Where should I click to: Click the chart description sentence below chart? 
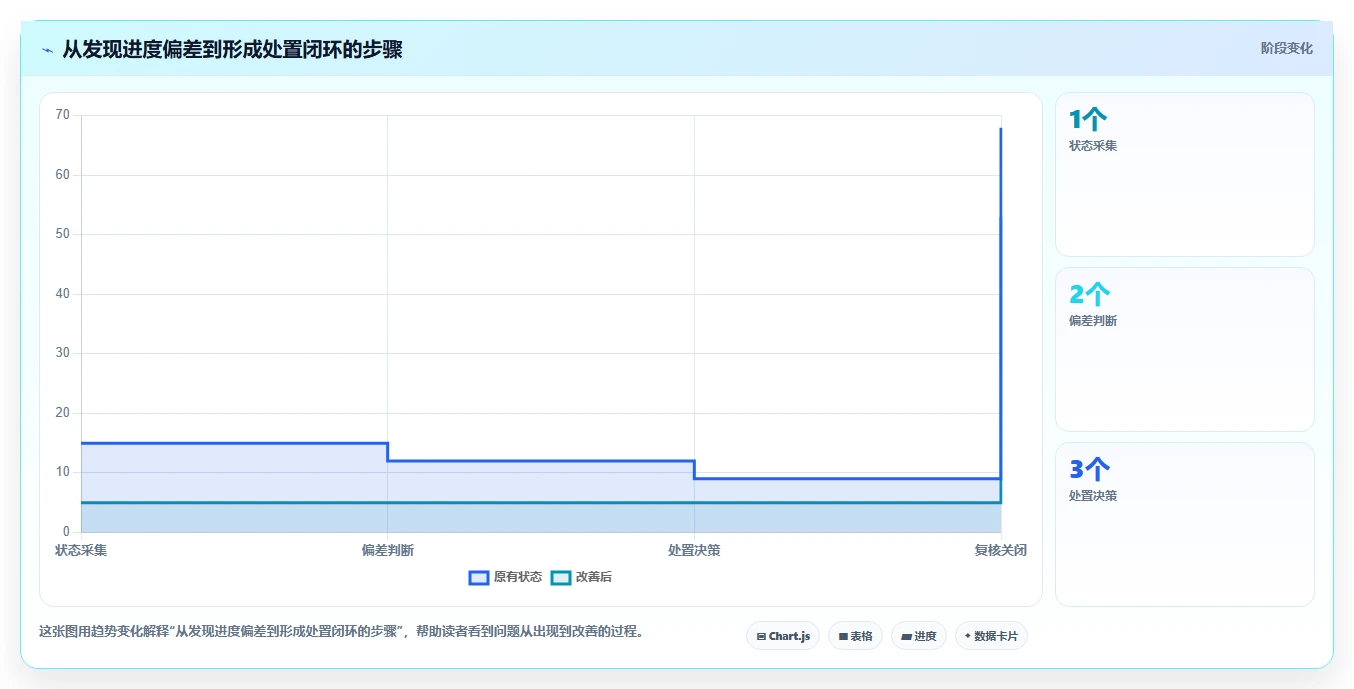pyautogui.click(x=342, y=632)
